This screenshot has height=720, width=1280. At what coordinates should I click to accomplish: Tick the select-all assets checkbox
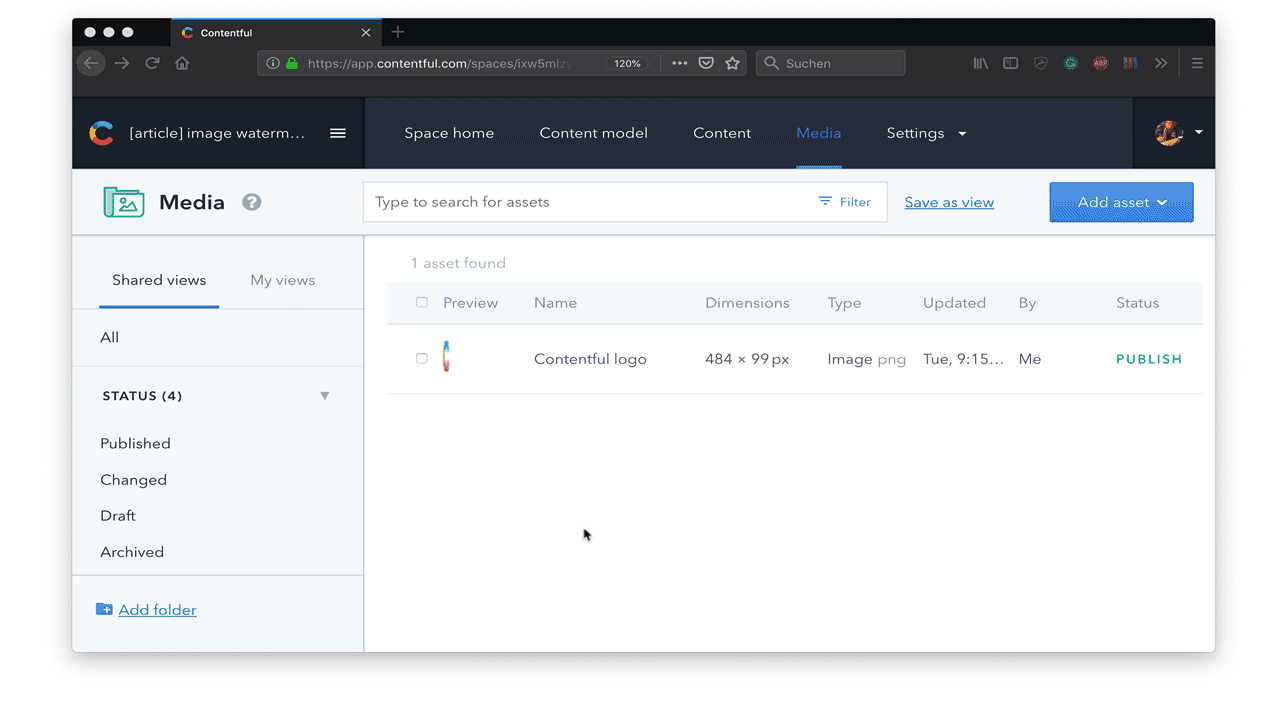click(422, 302)
